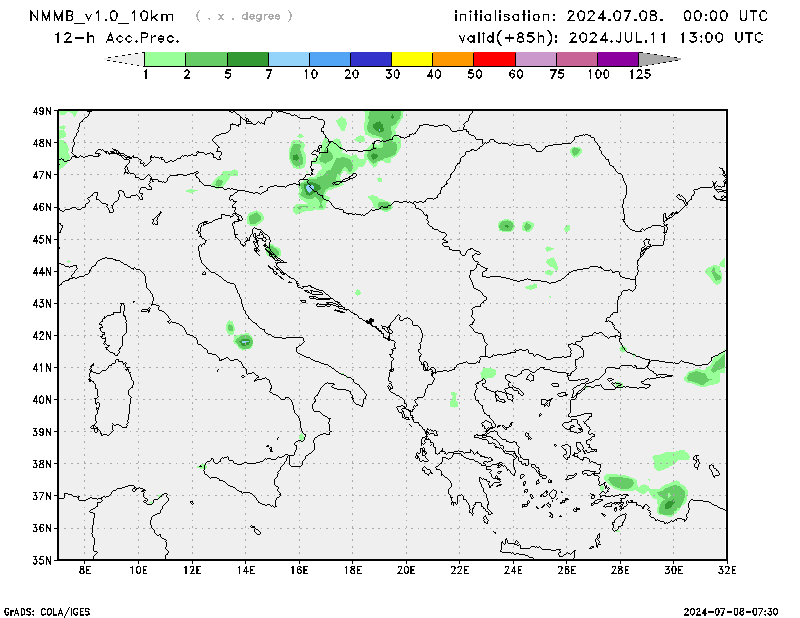The image size is (800, 618).
Task: Click the gray arrow at legend's right end
Action: [x=659, y=60]
